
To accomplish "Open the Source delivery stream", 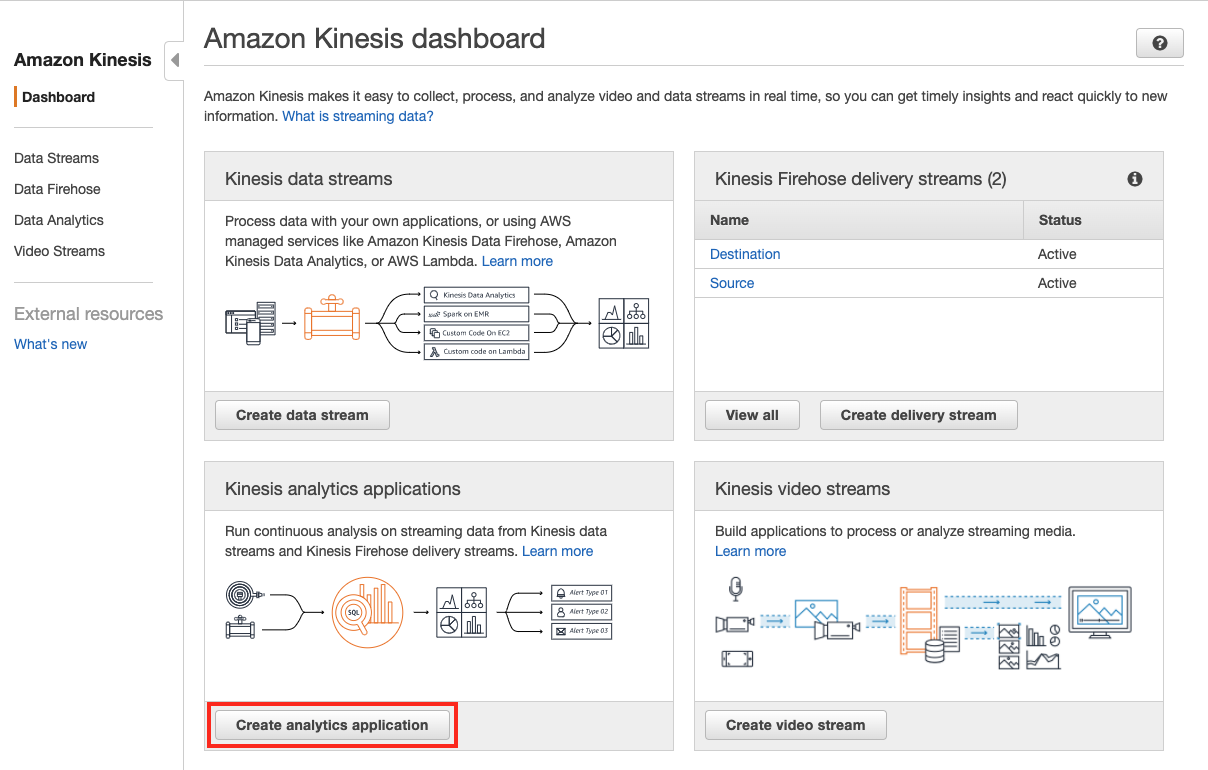I will pos(732,283).
